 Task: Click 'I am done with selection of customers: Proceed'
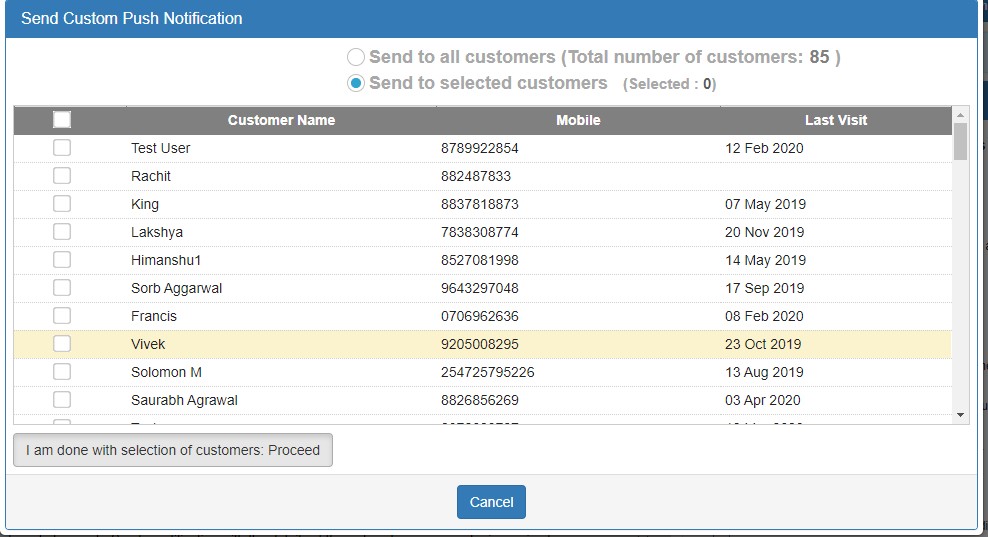(173, 450)
